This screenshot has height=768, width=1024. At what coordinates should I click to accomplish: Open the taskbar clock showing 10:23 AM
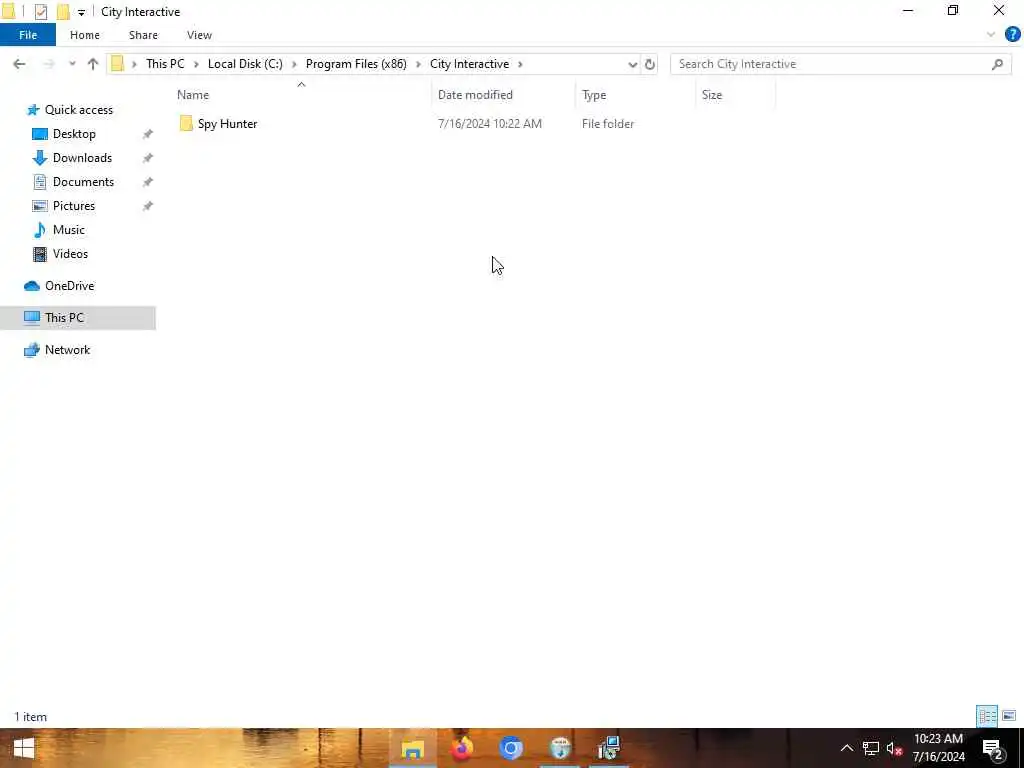[x=938, y=748]
